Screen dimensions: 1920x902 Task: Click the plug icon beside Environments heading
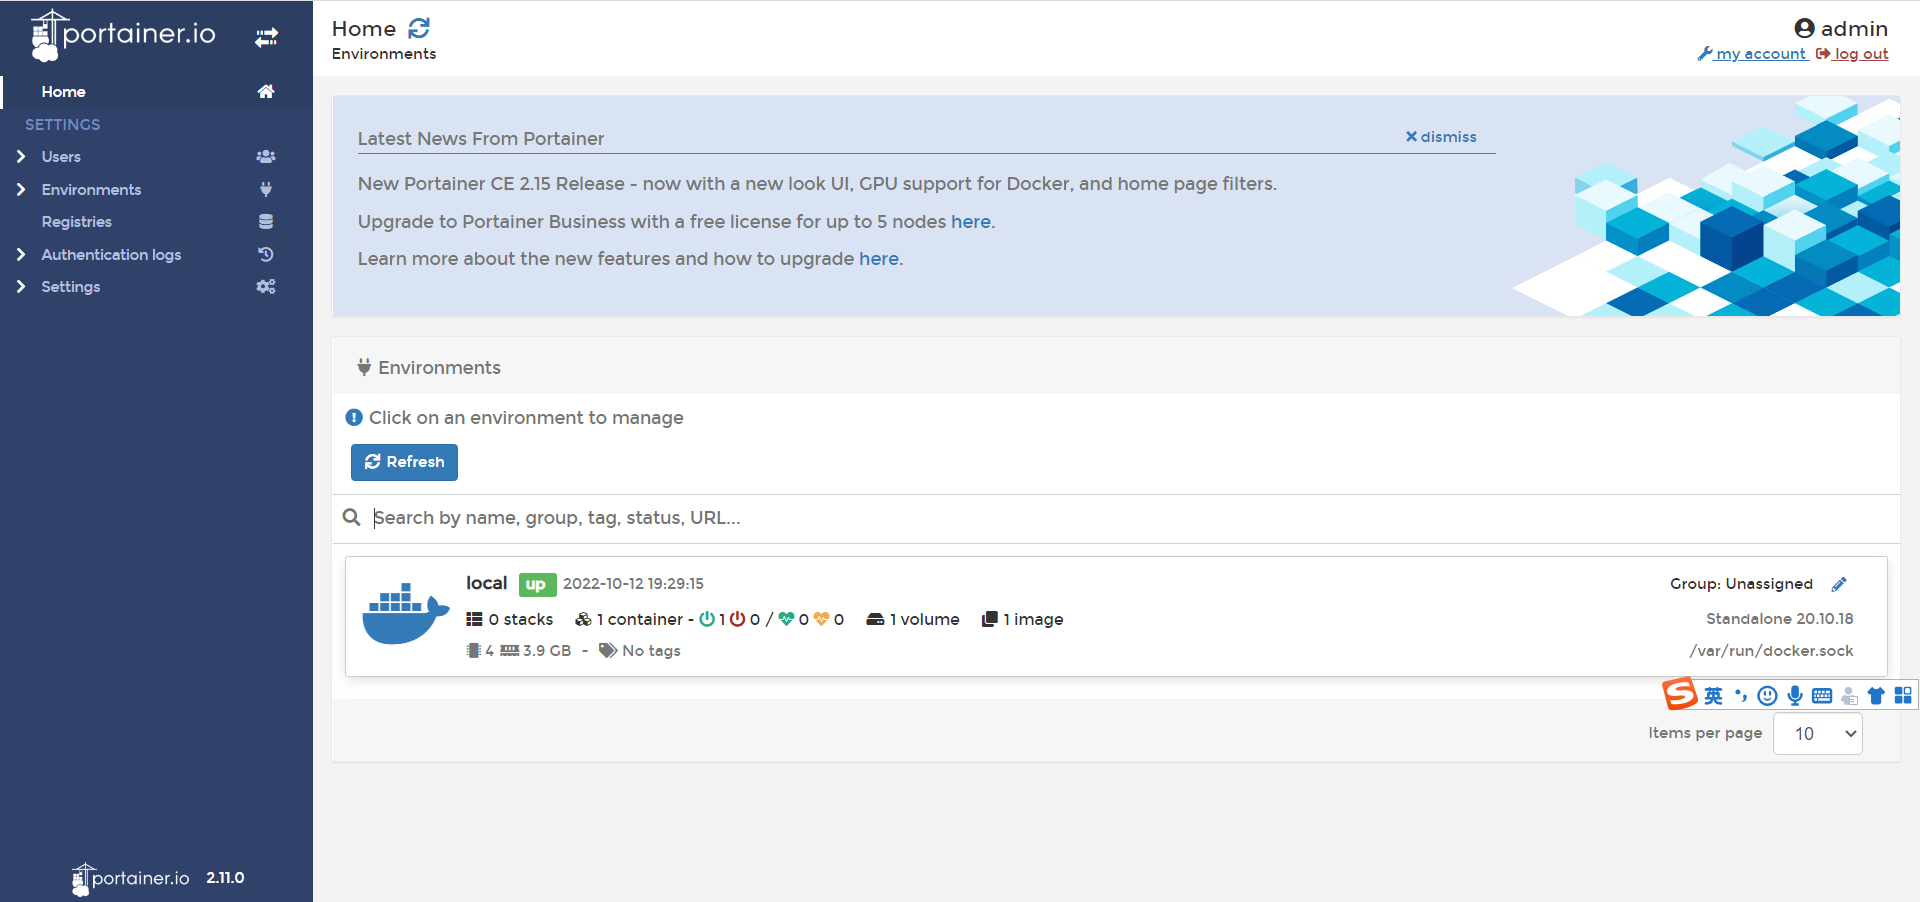point(364,368)
